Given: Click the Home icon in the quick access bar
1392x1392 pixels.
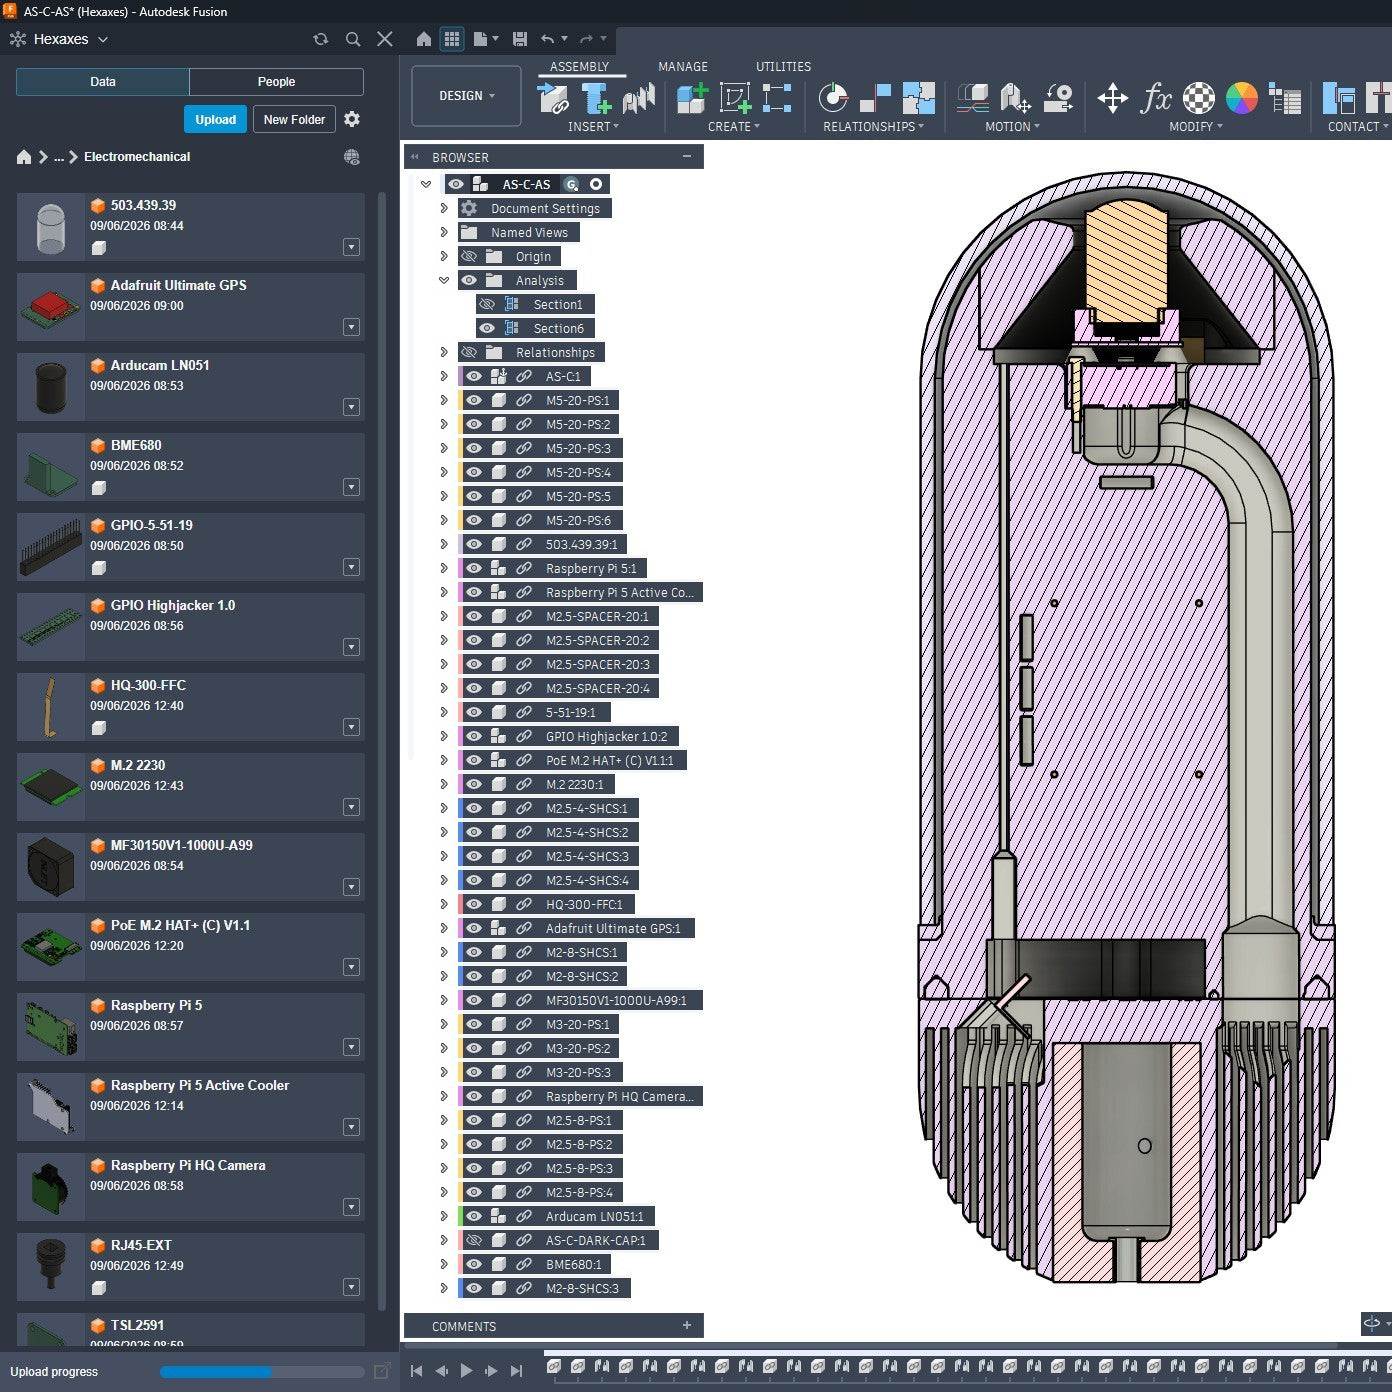Looking at the screenshot, I should point(424,39).
